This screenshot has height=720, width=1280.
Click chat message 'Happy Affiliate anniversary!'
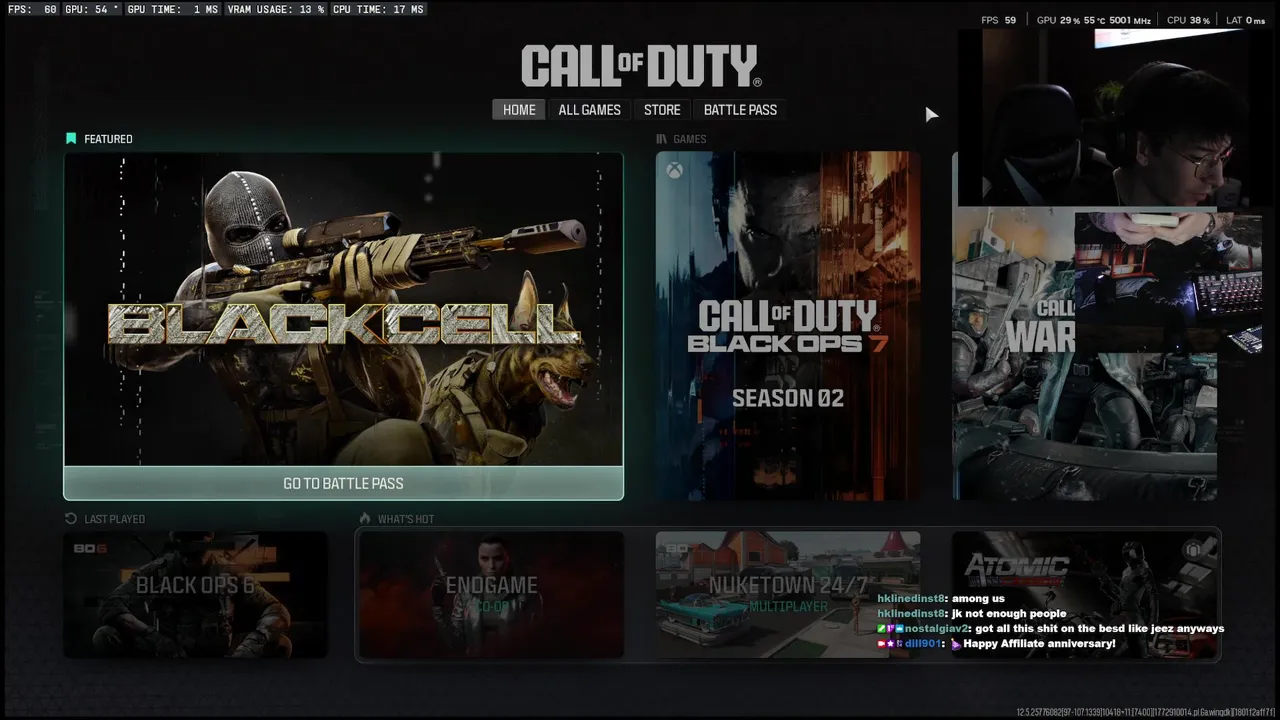1039,644
